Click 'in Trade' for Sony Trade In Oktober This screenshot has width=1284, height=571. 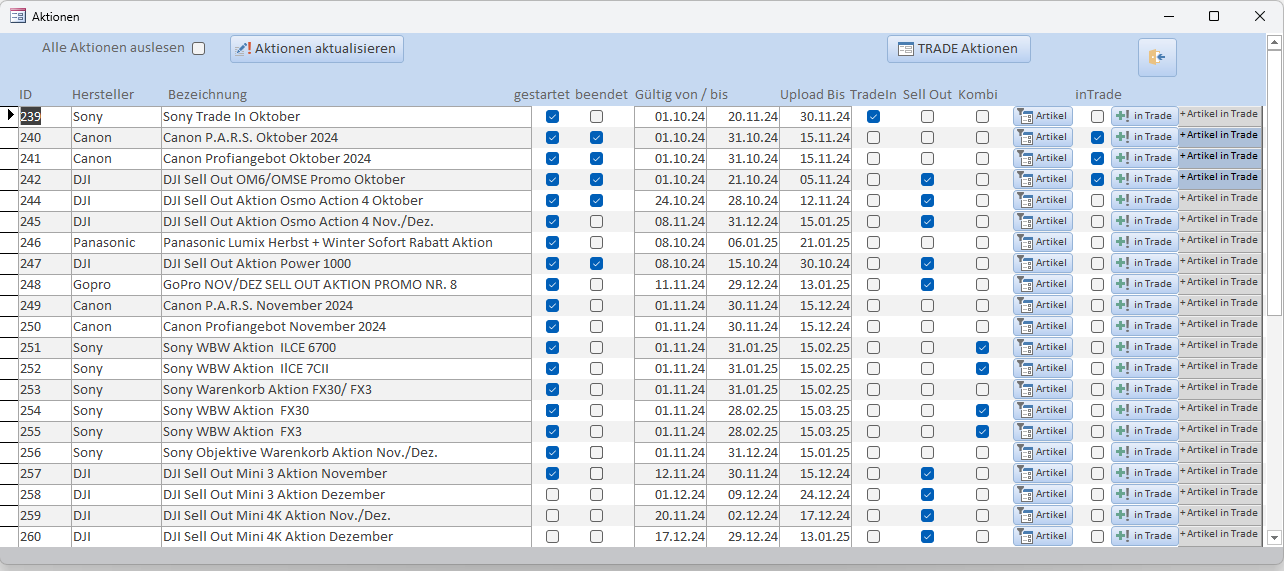(1144, 116)
